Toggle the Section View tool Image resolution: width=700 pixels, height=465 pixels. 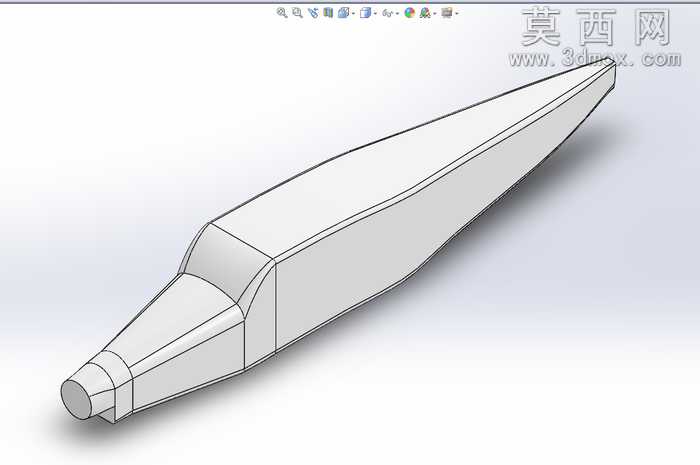coord(328,13)
